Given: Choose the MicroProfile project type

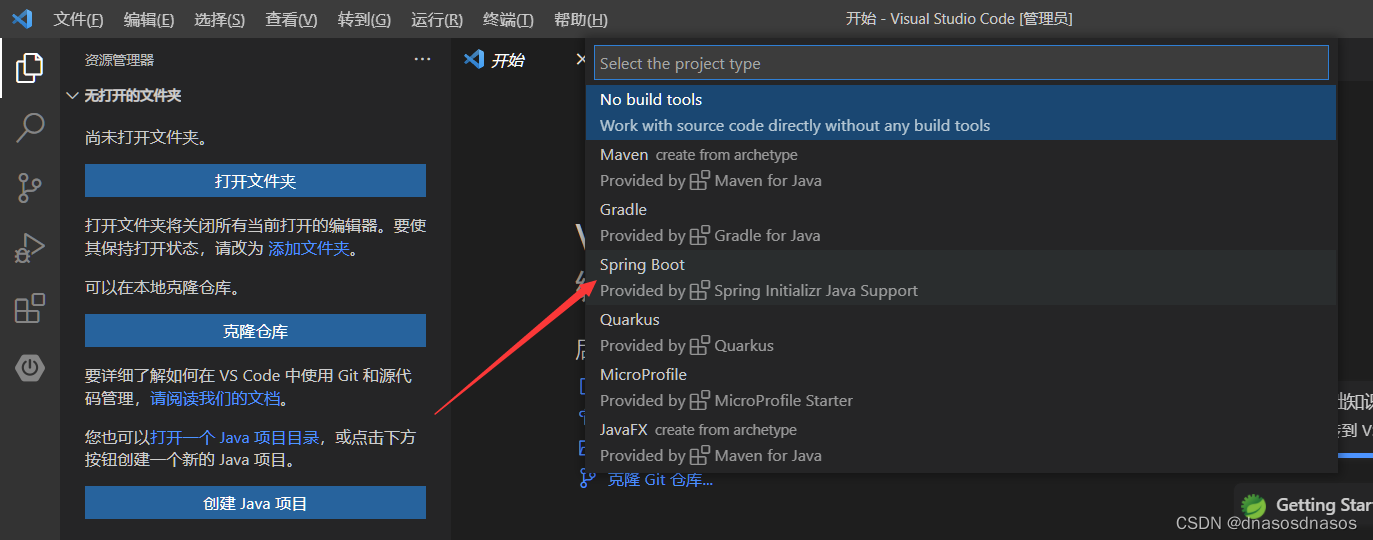Looking at the screenshot, I should click(x=961, y=387).
